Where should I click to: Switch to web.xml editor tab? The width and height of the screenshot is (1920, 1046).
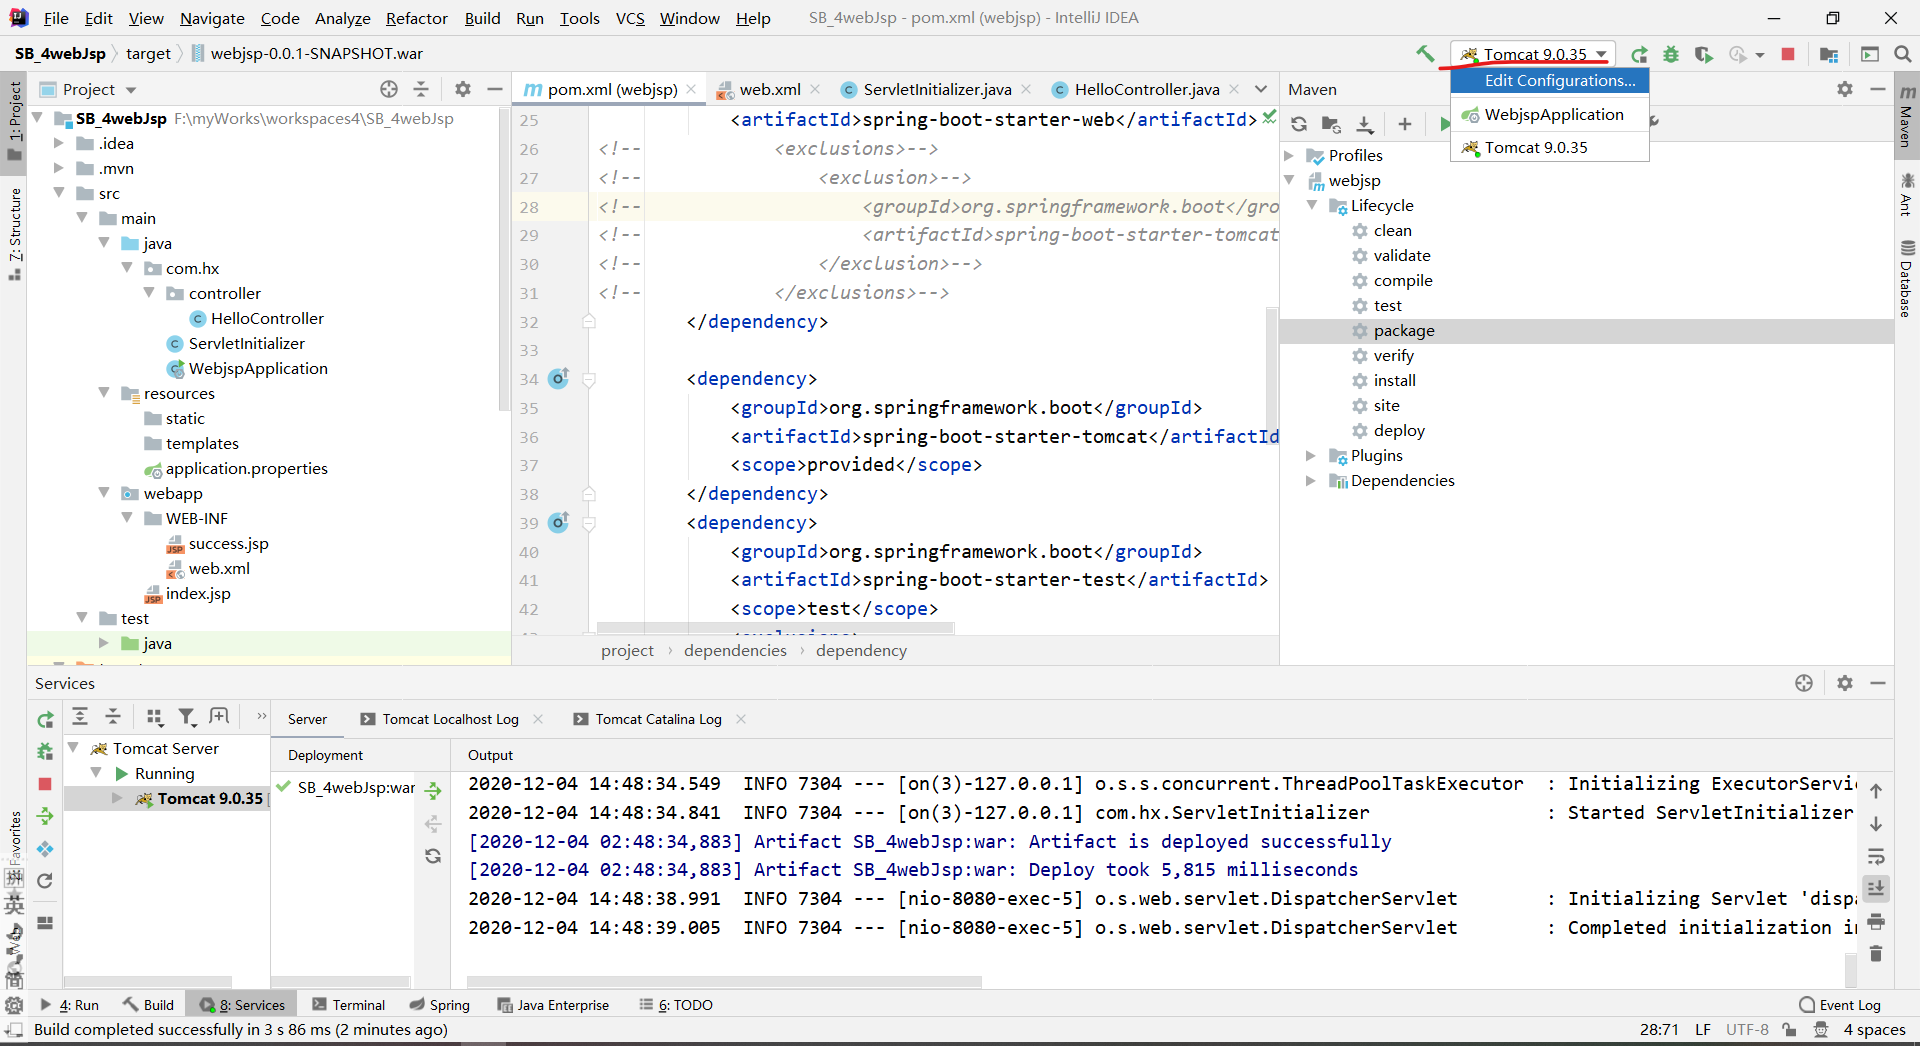pyautogui.click(x=769, y=89)
